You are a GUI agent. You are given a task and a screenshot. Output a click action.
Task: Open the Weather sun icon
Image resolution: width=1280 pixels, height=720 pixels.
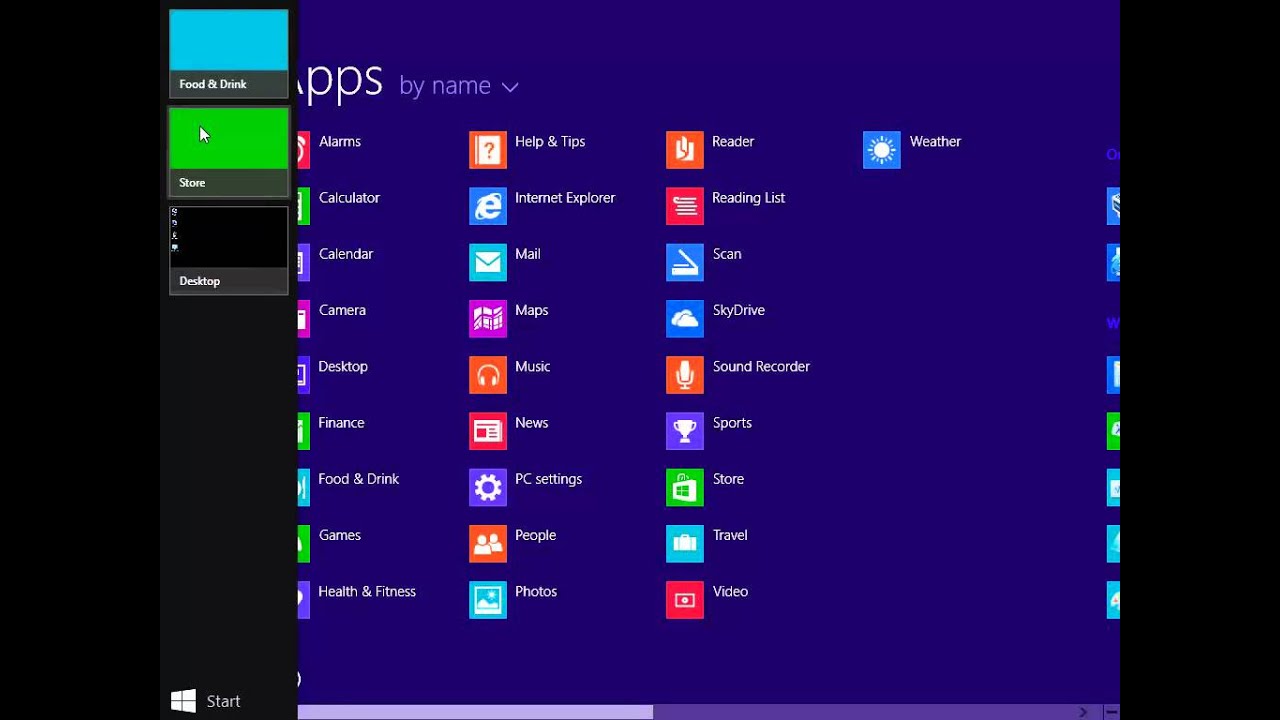(x=882, y=150)
